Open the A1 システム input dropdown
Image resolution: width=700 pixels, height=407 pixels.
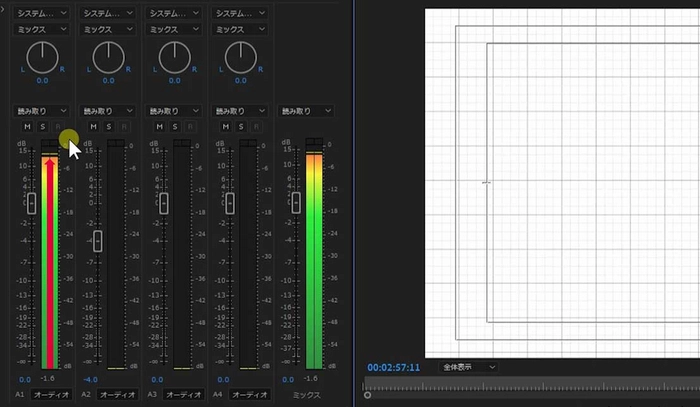(42, 13)
